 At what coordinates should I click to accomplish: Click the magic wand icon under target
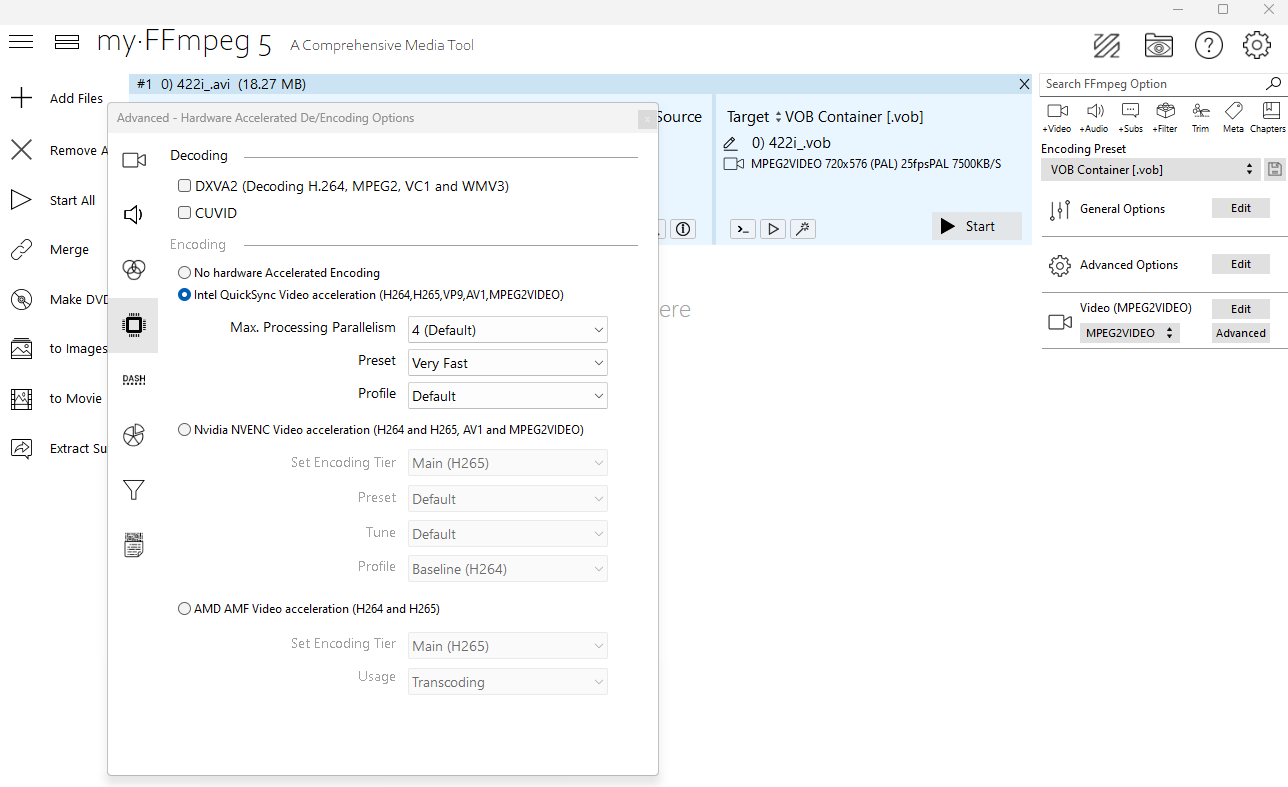point(802,229)
